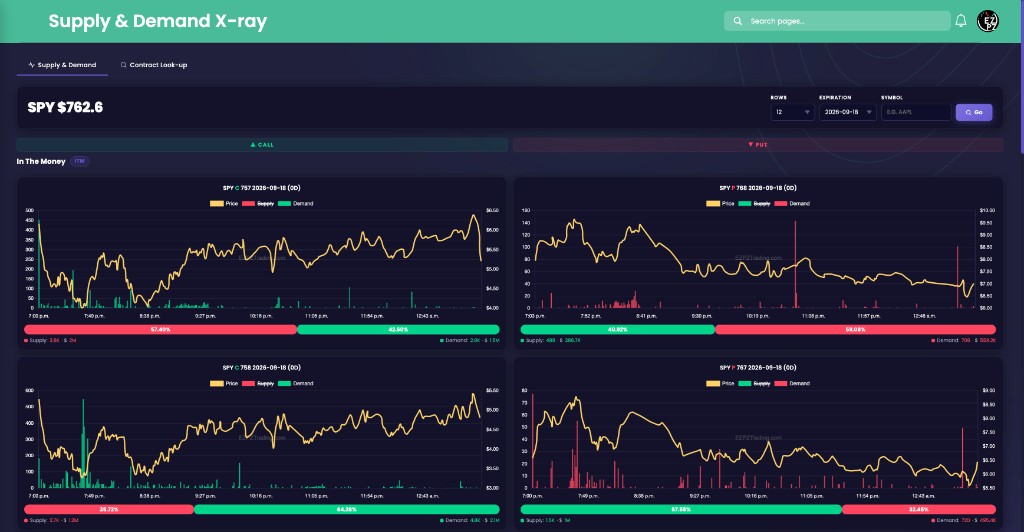1024x532 pixels.
Task: Open the EZPZ user profile avatar
Action: pos(987,21)
